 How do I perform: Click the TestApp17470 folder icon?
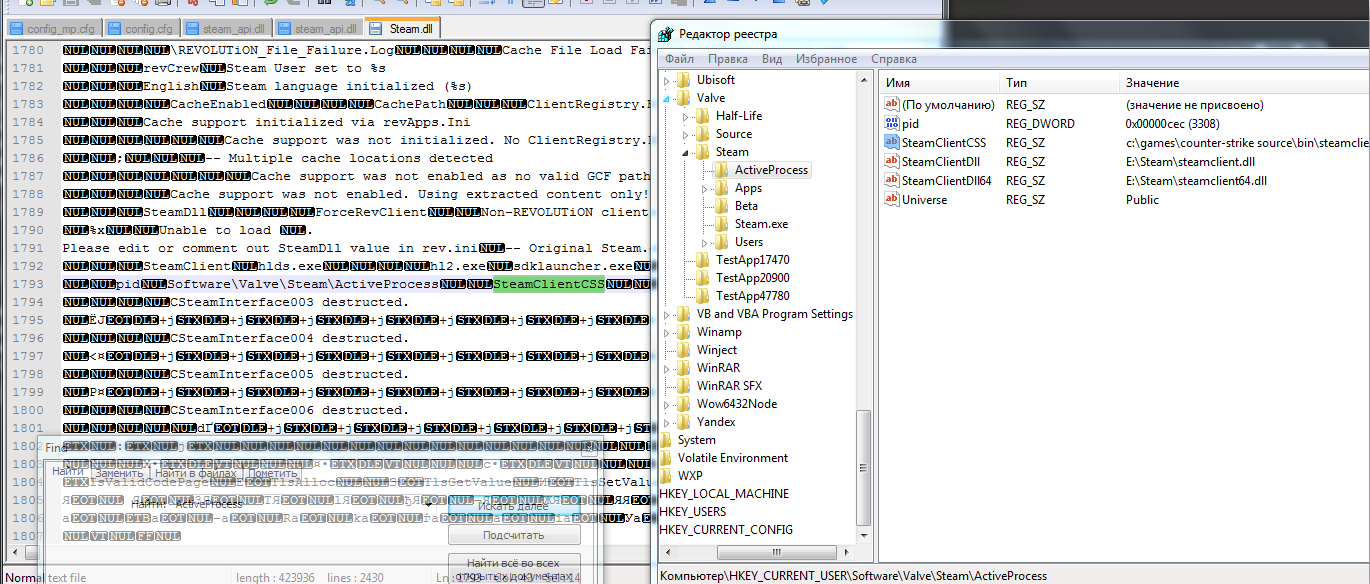point(703,260)
